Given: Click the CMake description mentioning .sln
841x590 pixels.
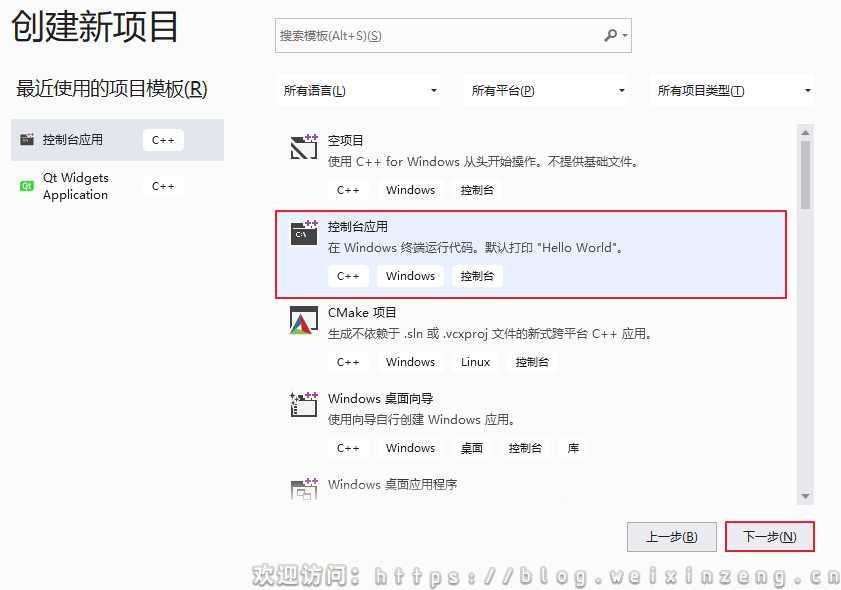Looking at the screenshot, I should (x=490, y=334).
